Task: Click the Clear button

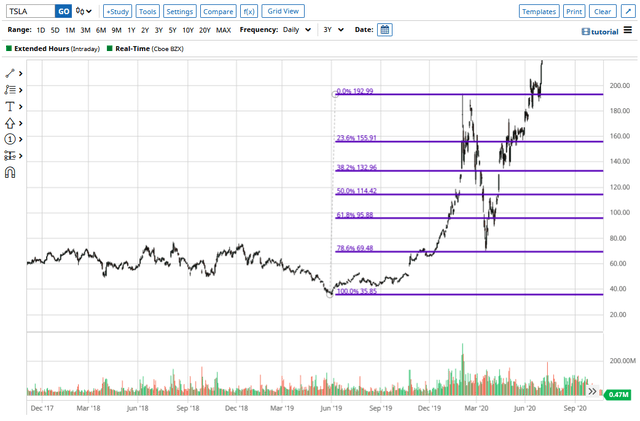Action: pos(602,11)
